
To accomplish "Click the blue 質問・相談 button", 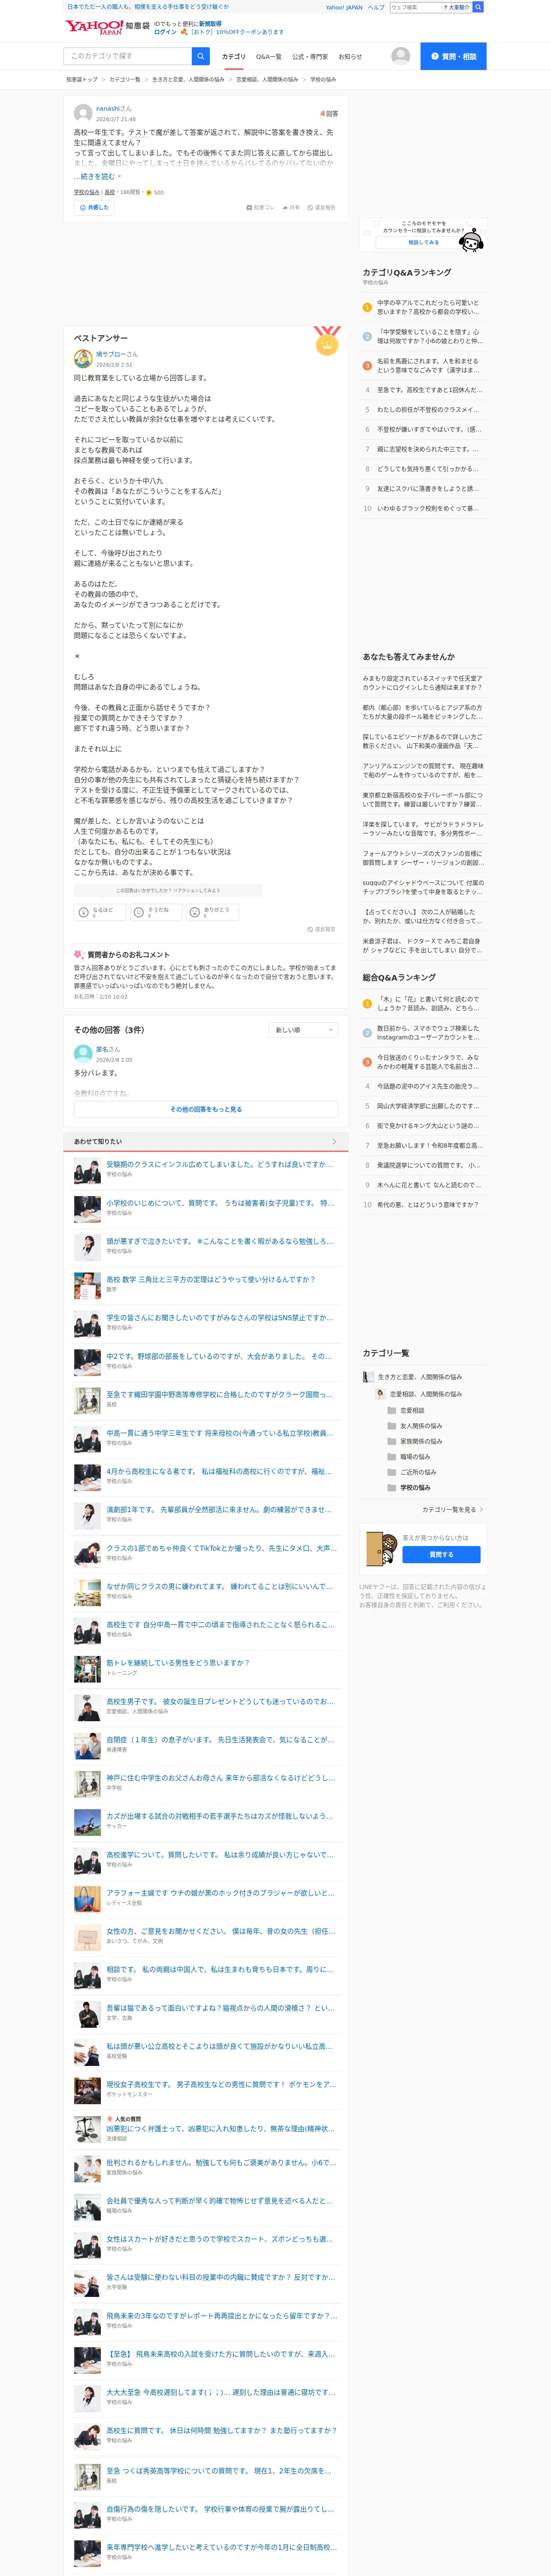I will 453,56.
